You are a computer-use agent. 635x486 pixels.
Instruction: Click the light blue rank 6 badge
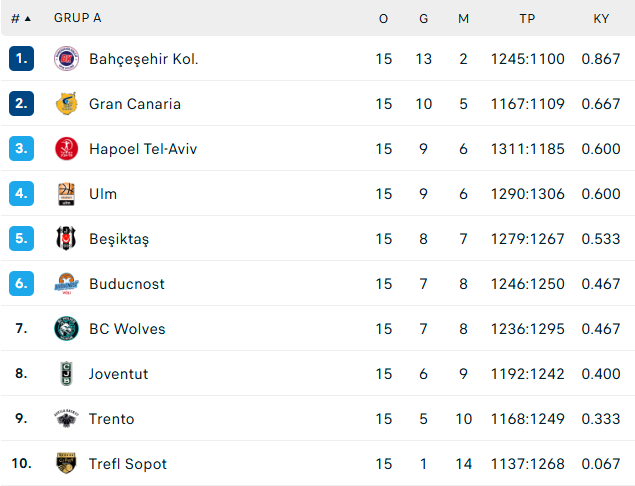coord(21,284)
